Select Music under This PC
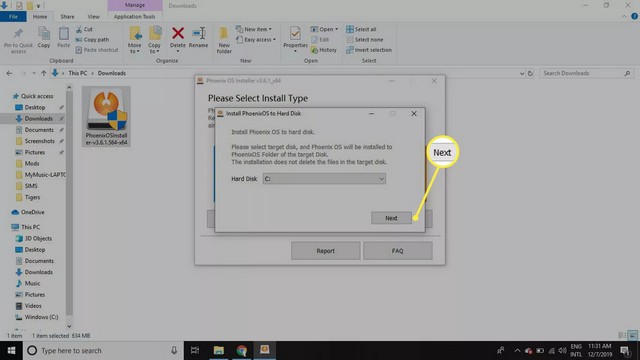640x360 pixels. point(32,283)
